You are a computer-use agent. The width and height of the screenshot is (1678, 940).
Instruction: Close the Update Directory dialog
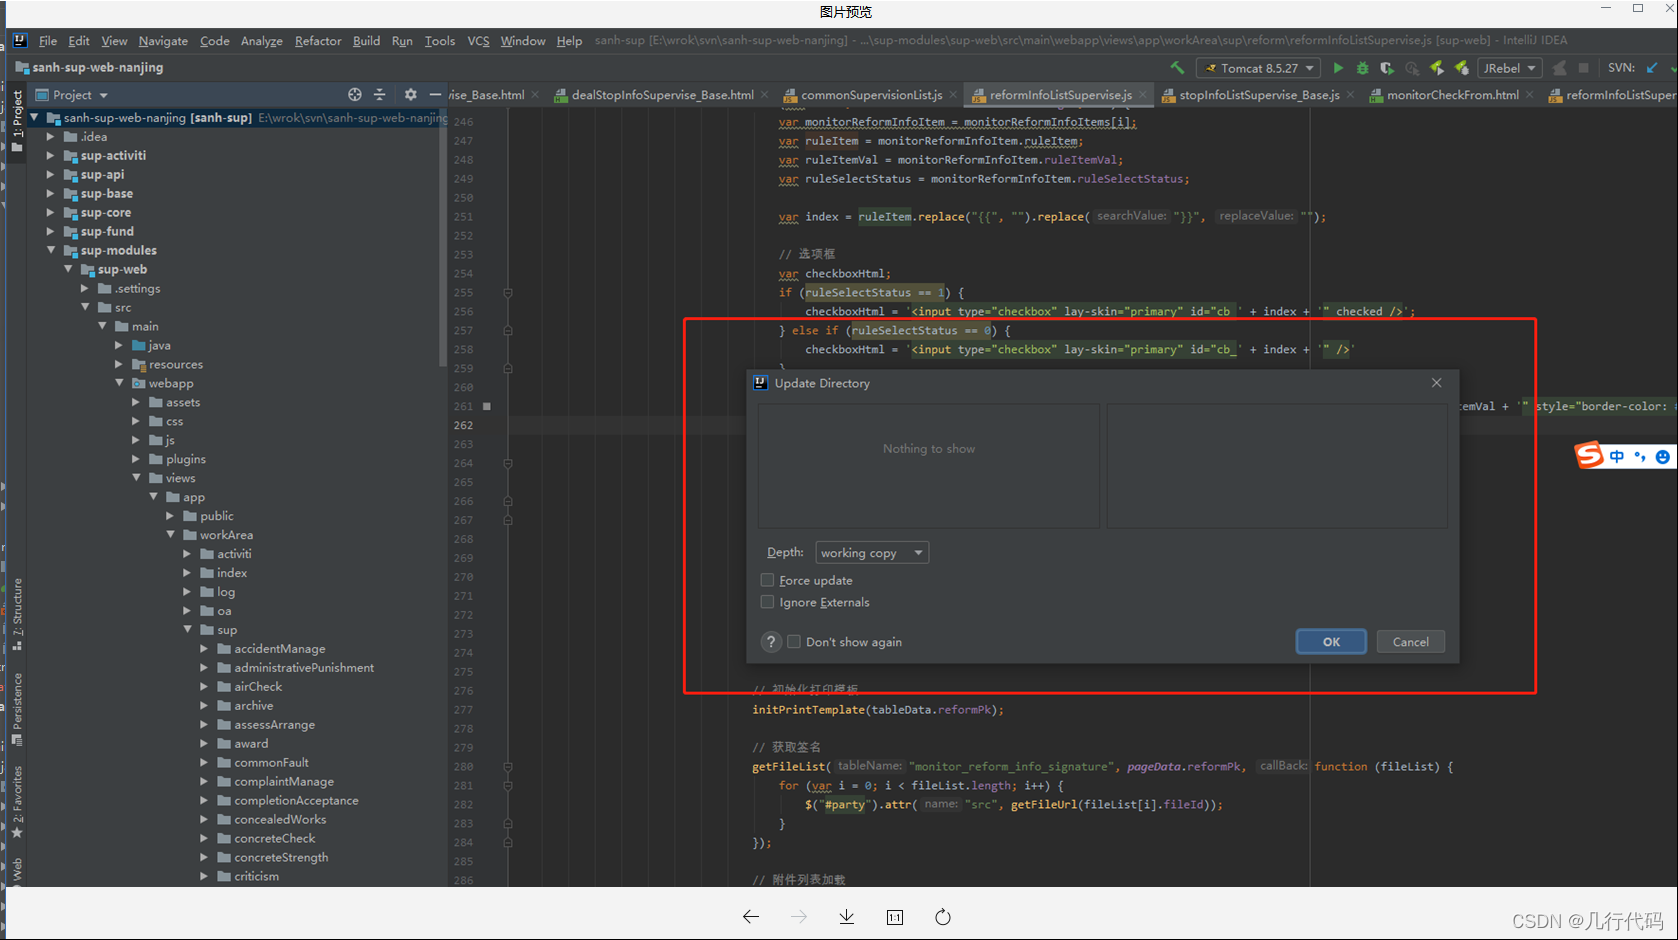pos(1437,383)
